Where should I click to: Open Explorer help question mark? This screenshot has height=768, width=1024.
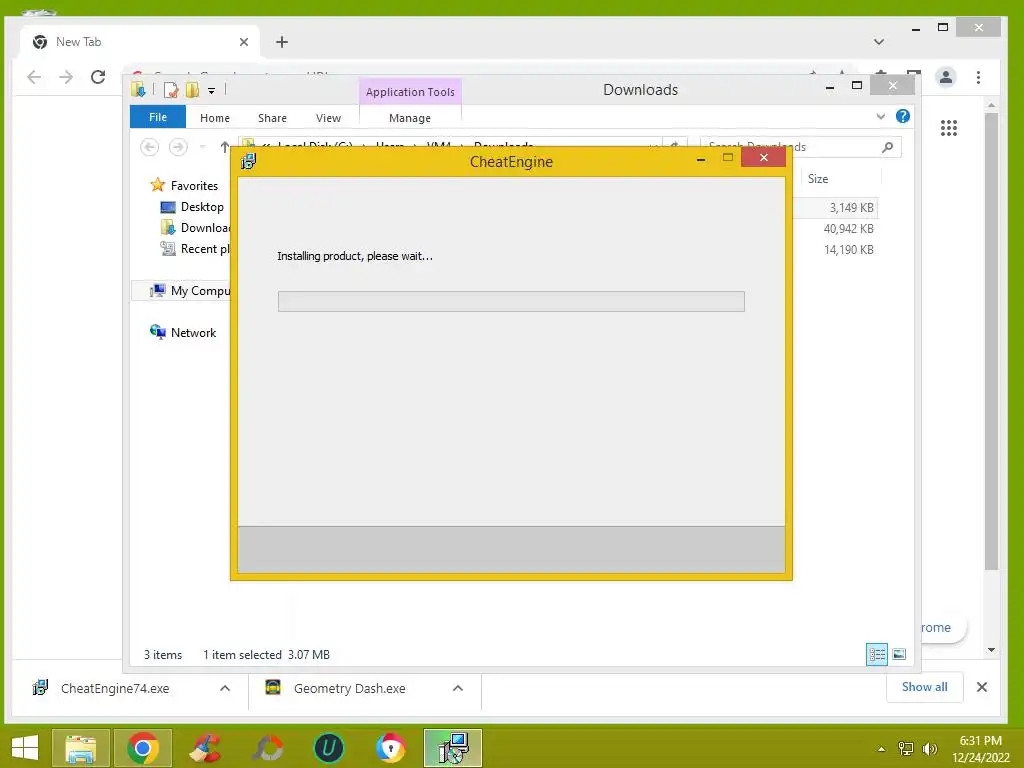903,116
